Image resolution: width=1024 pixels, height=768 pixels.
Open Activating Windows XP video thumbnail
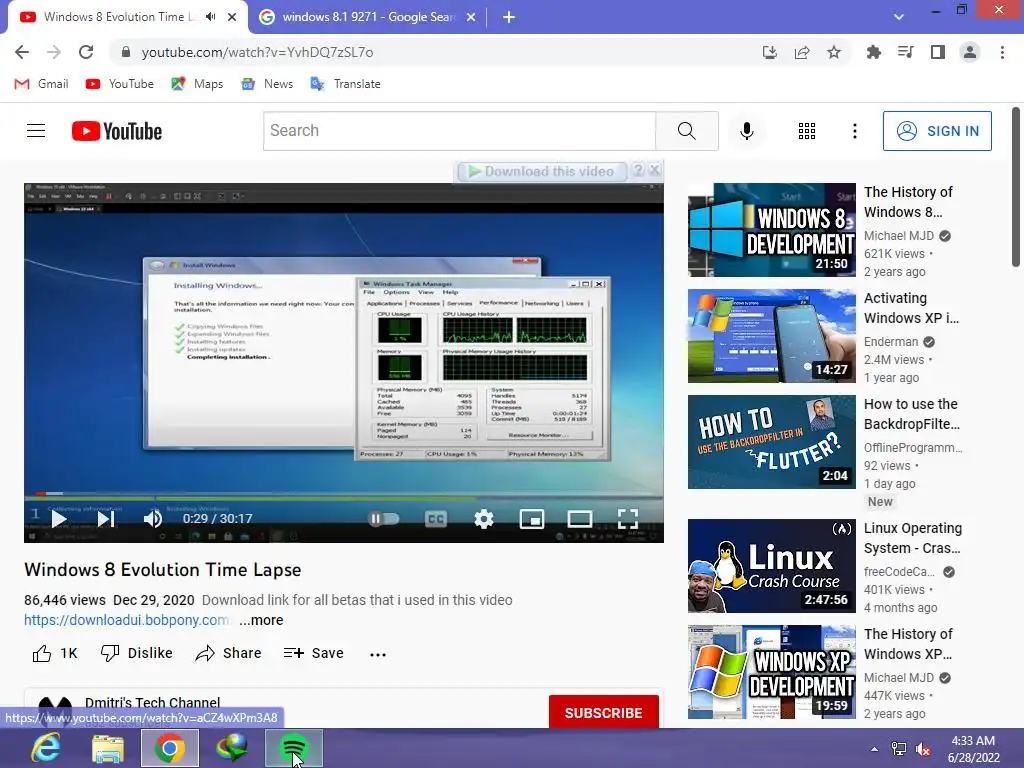[772, 336]
